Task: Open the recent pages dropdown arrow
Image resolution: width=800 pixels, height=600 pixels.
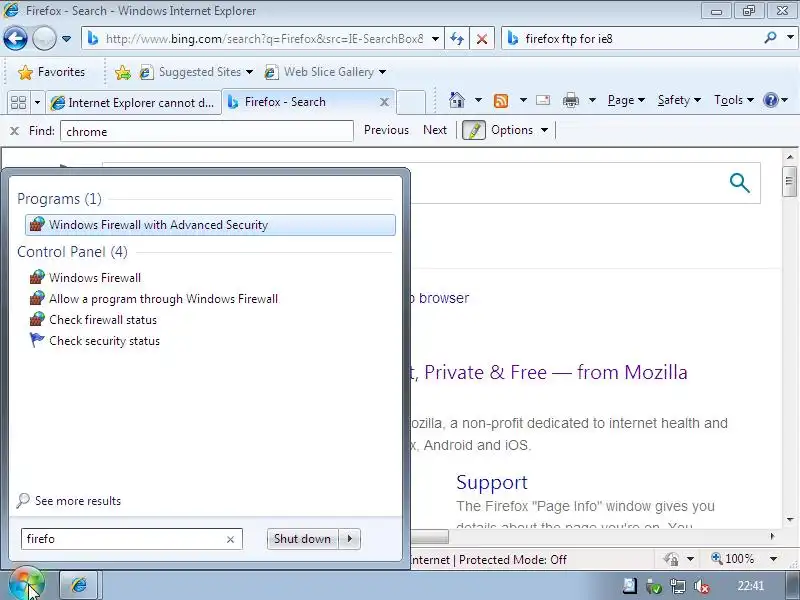Action: [66, 39]
